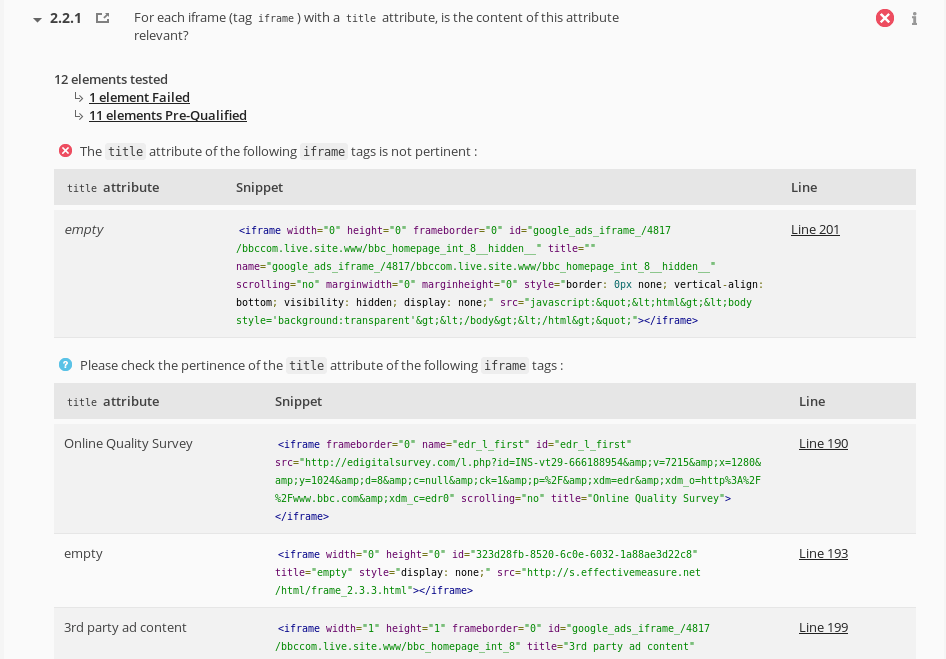
Task: Click the failed google_ads_iframe hidden code snippet
Action: 493,275
